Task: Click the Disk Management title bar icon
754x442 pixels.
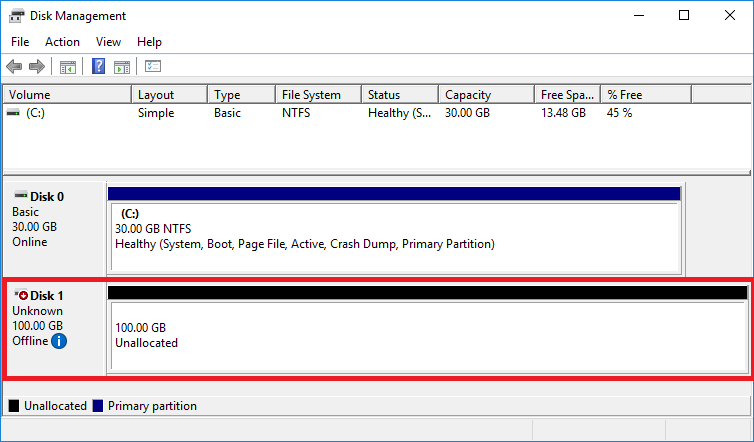Action: pyautogui.click(x=16, y=16)
